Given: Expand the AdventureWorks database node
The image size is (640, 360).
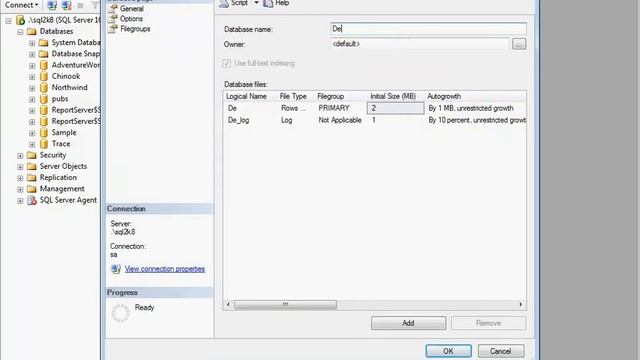Looking at the screenshot, I should point(32,66).
